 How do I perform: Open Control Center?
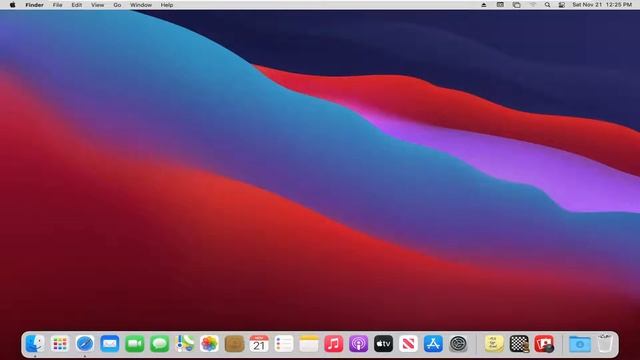(x=562, y=5)
